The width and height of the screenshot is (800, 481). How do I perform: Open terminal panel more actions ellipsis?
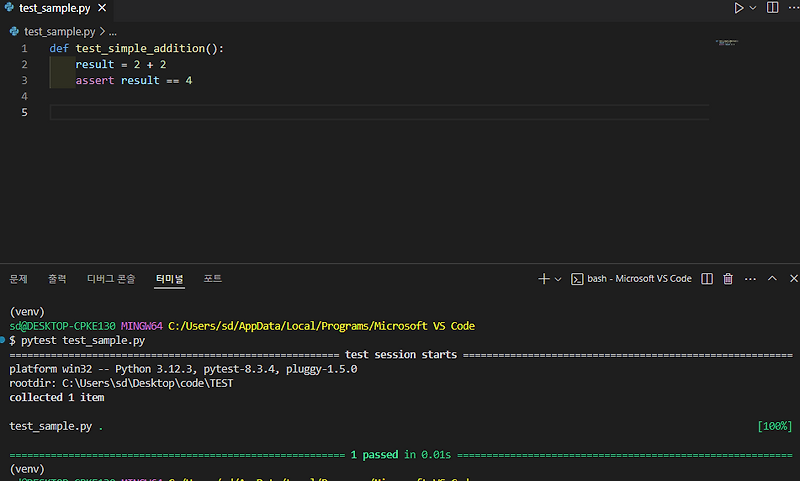[750, 279]
